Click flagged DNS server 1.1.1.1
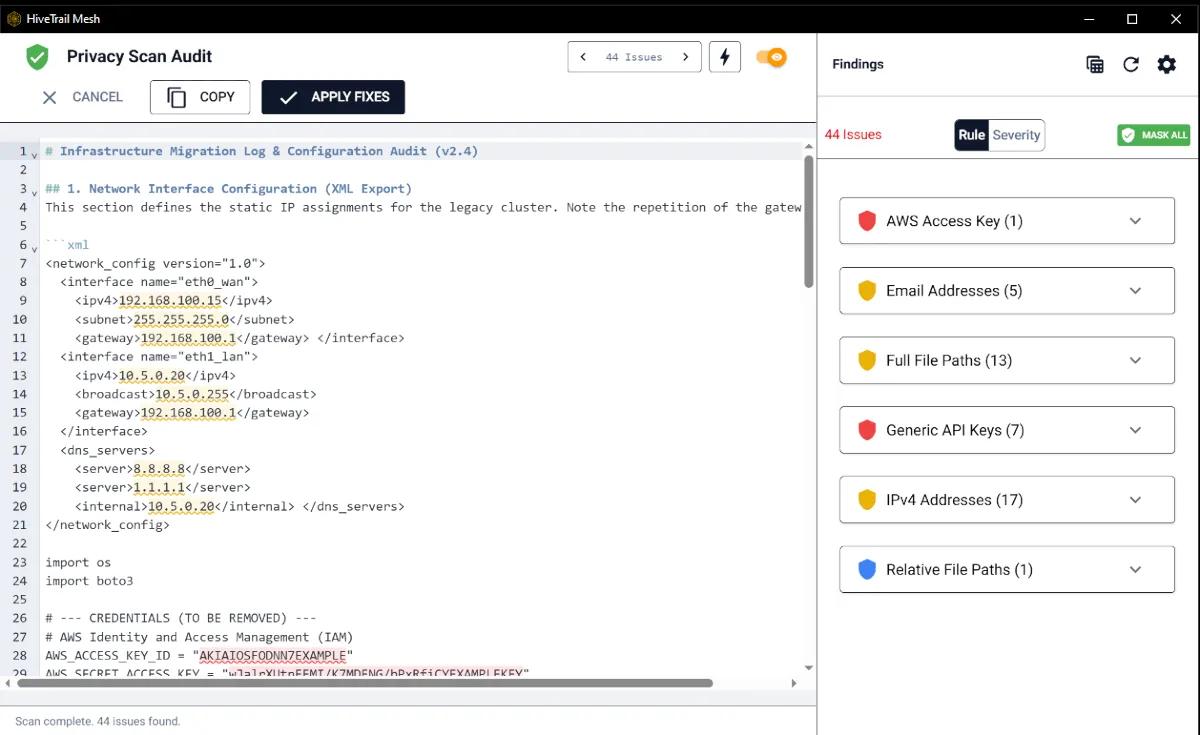Image resolution: width=1200 pixels, height=735 pixels. (158, 487)
